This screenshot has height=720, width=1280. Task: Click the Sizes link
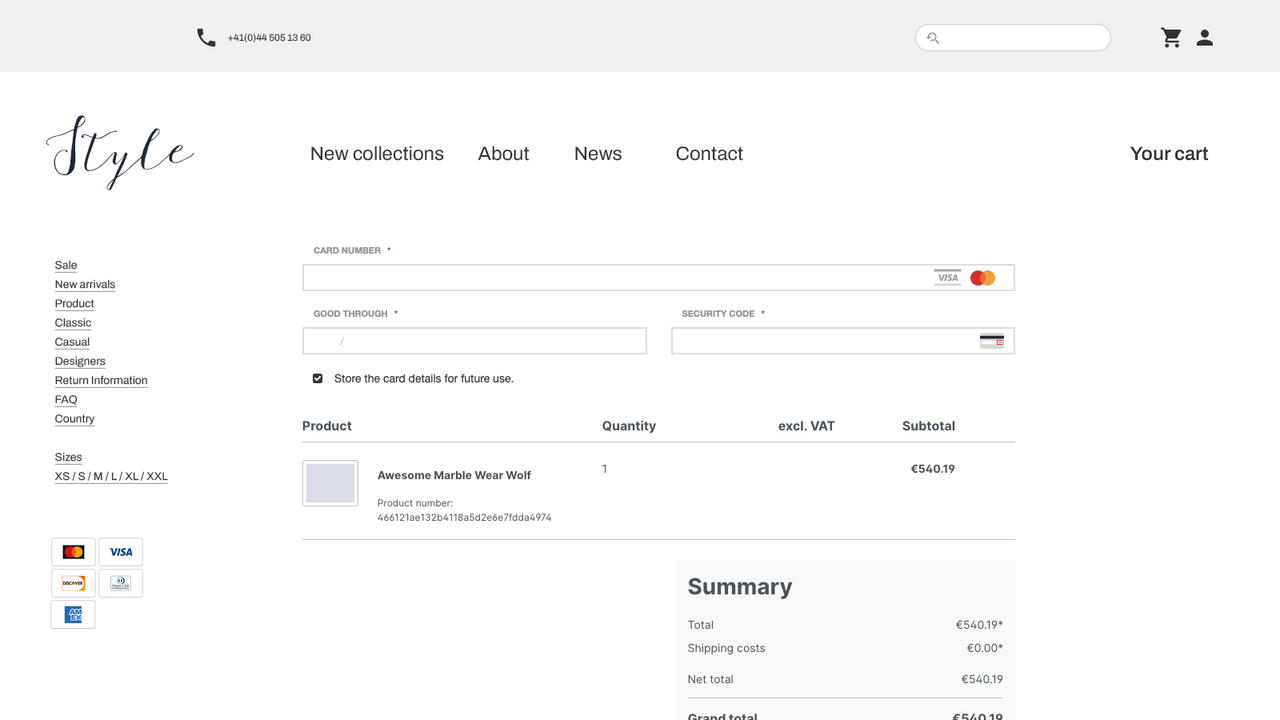click(x=68, y=457)
